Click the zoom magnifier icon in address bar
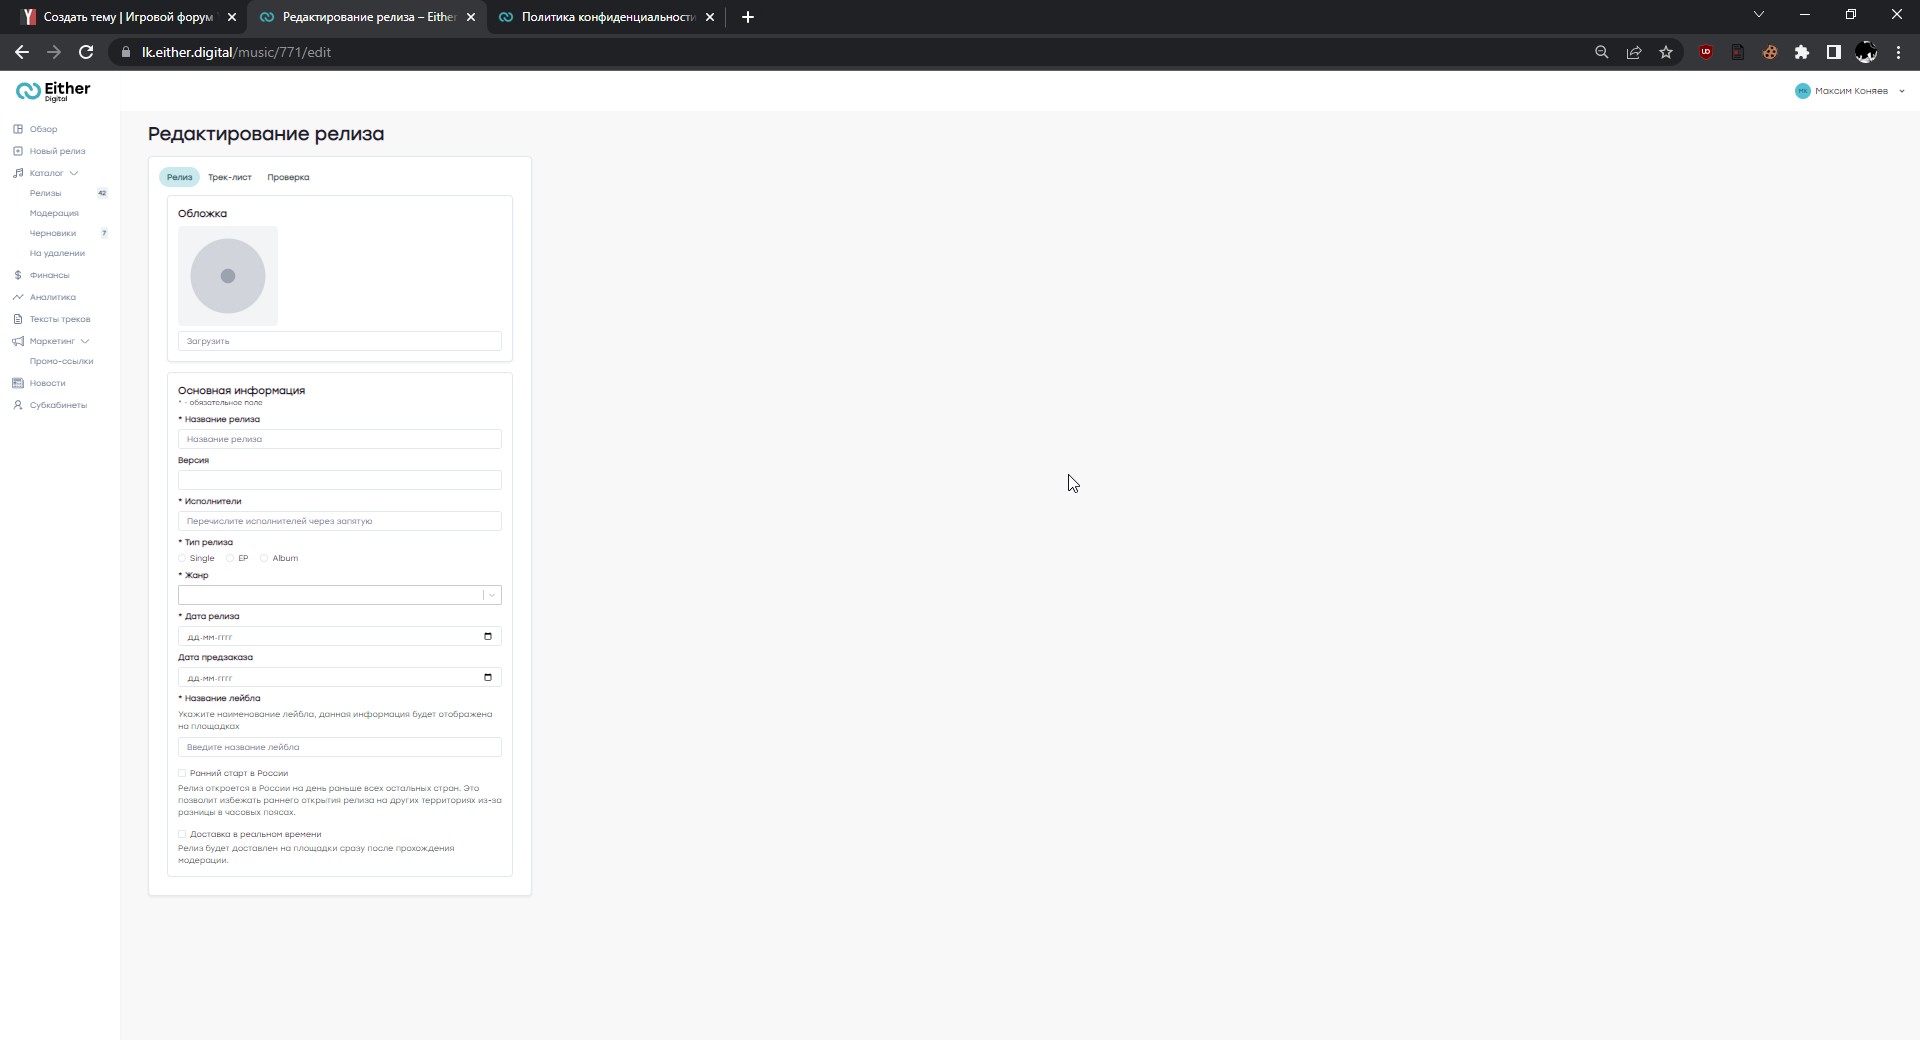The height and width of the screenshot is (1040, 1920). click(x=1602, y=52)
